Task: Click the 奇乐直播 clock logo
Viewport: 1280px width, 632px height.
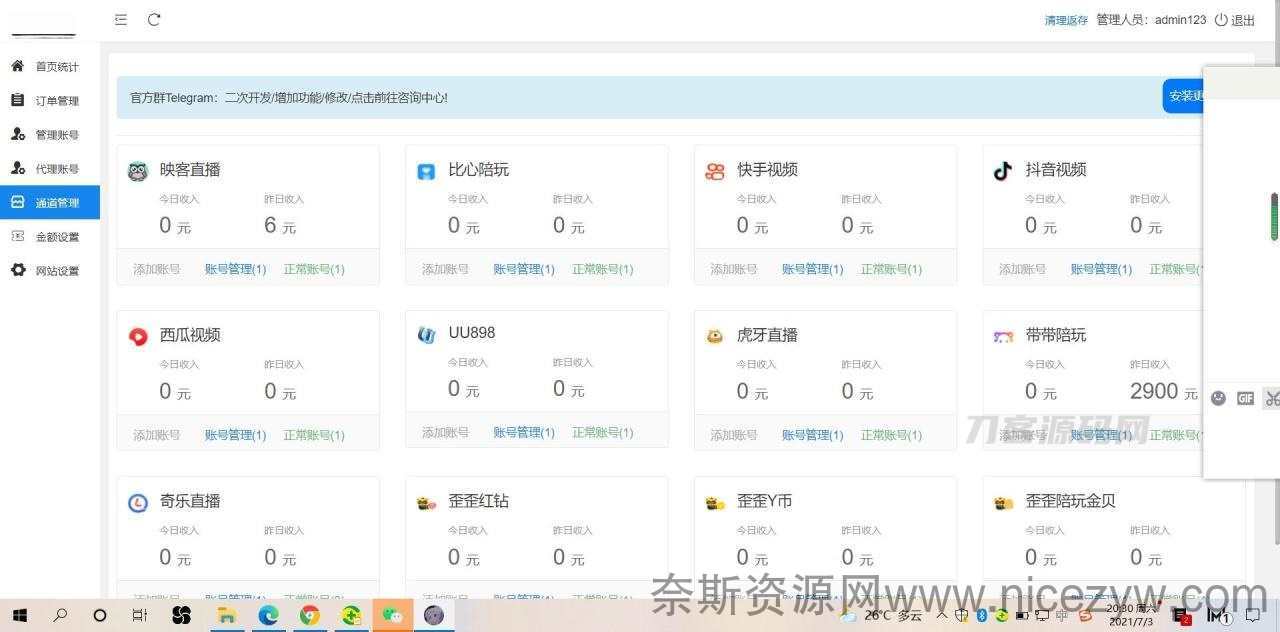Action: coord(138,503)
